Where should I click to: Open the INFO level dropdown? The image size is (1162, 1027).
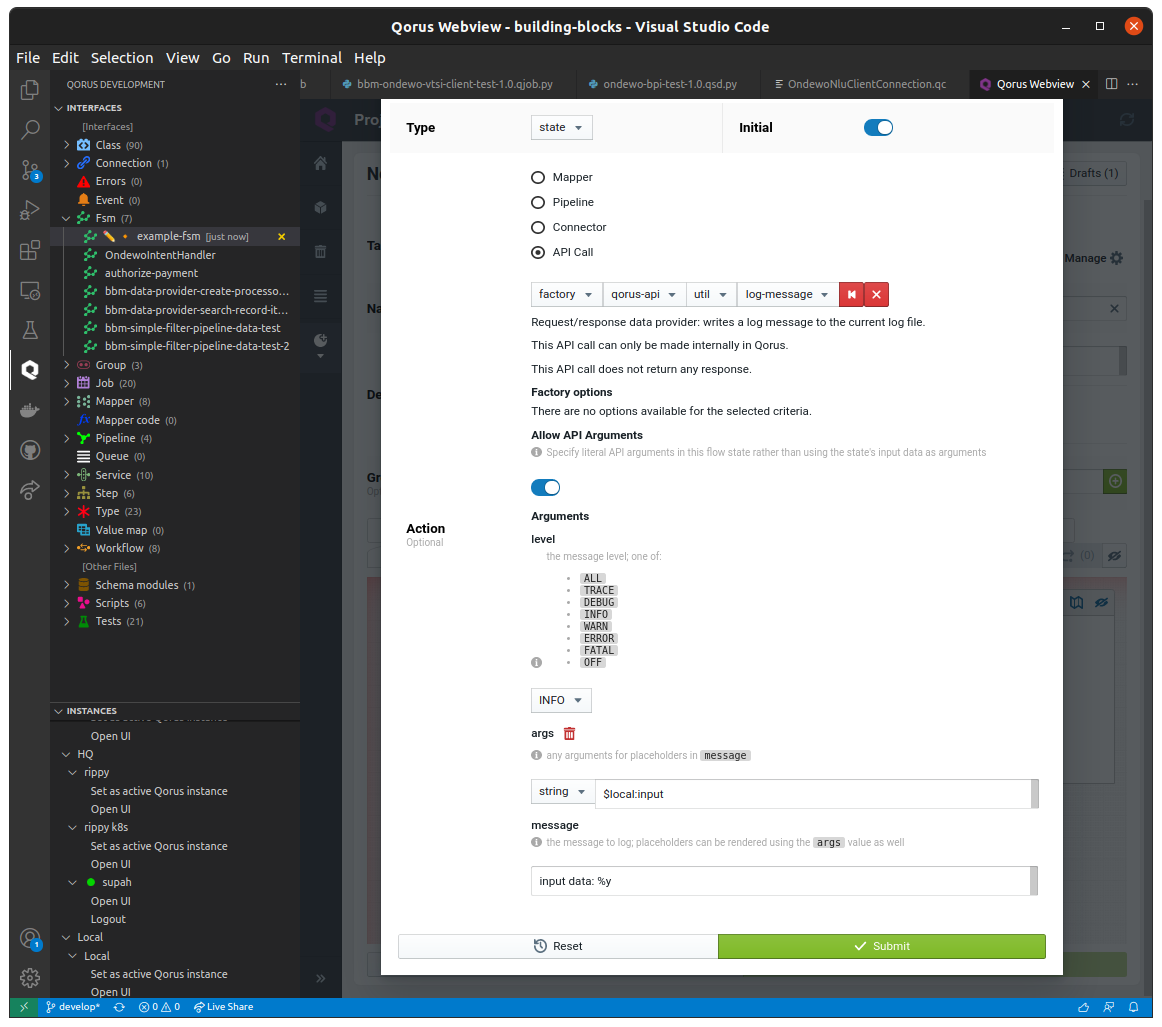(561, 700)
